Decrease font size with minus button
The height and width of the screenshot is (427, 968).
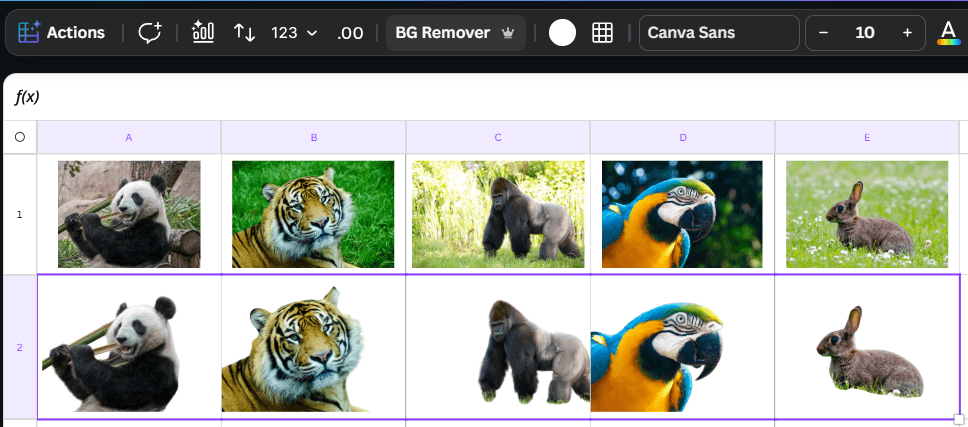click(824, 33)
